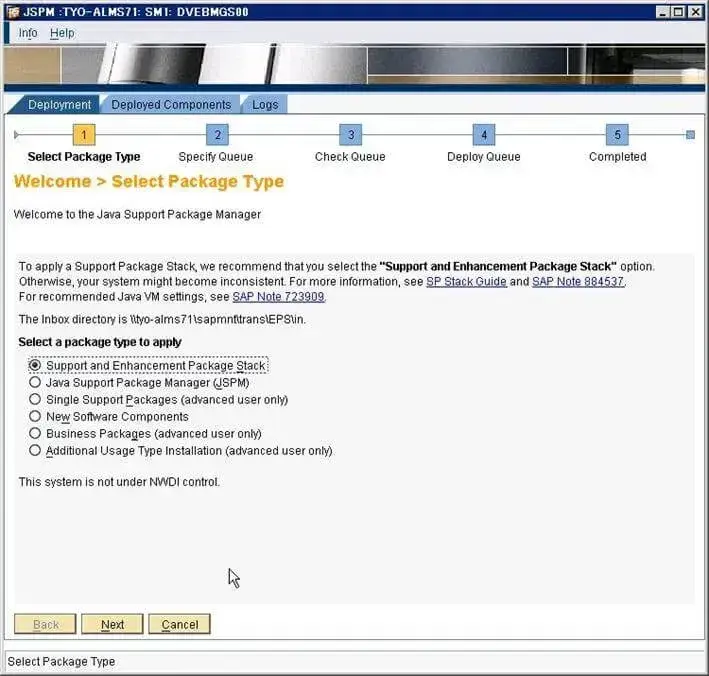Click 'Welcome > Select Package Type' heading

(149, 181)
